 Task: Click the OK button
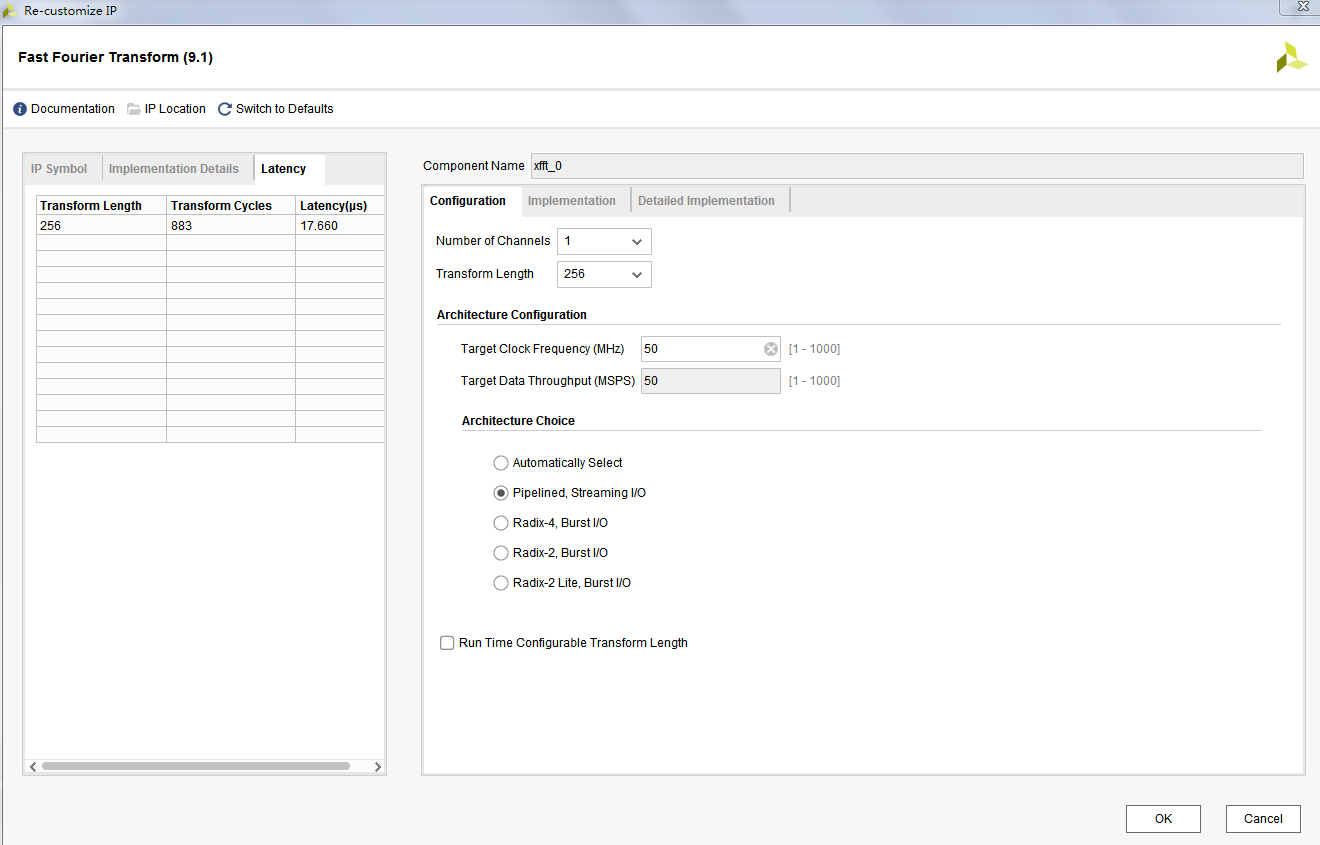point(1163,819)
